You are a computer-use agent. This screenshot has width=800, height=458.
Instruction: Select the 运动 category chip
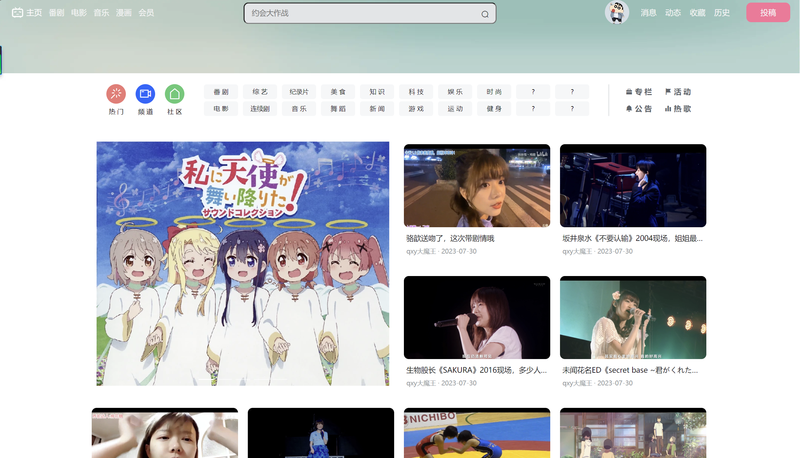coord(455,109)
